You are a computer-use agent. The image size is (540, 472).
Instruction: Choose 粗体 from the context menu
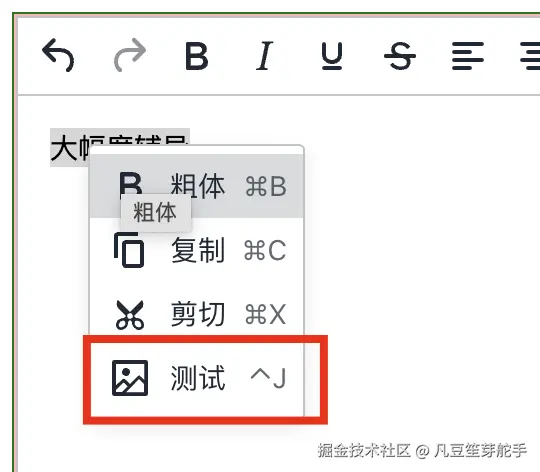[x=197, y=186]
